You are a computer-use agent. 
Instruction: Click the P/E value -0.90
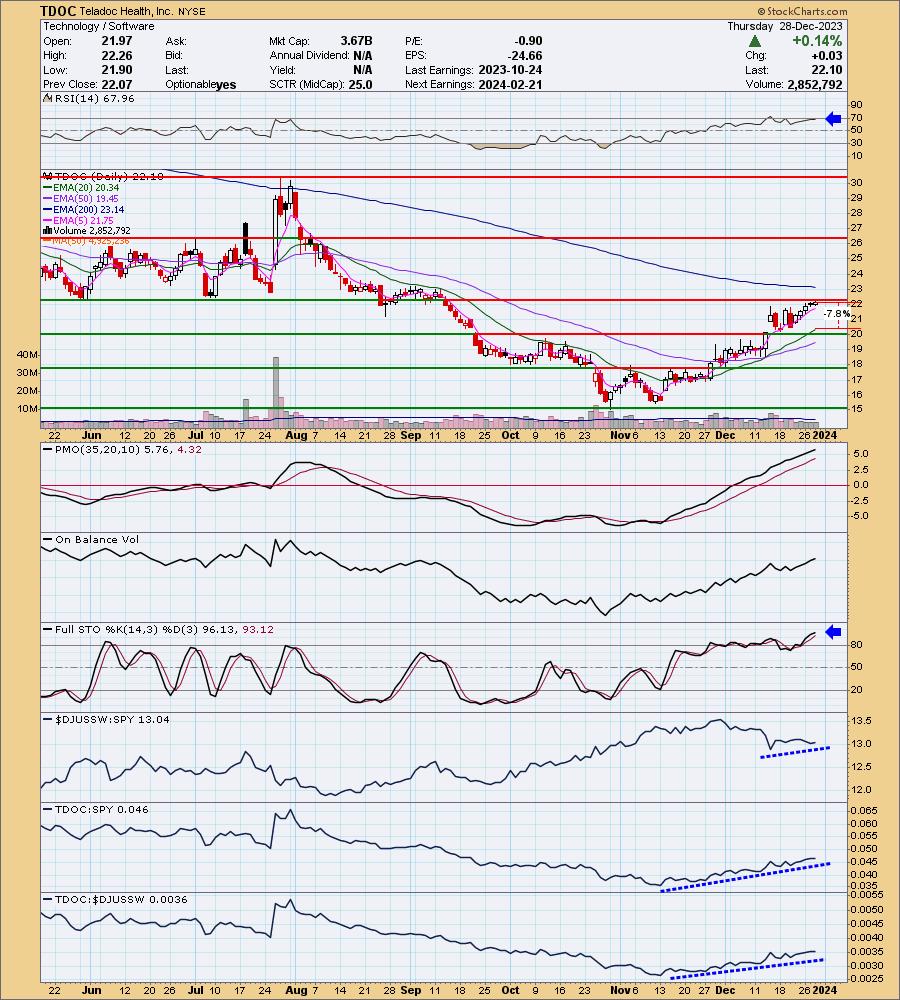pos(527,41)
